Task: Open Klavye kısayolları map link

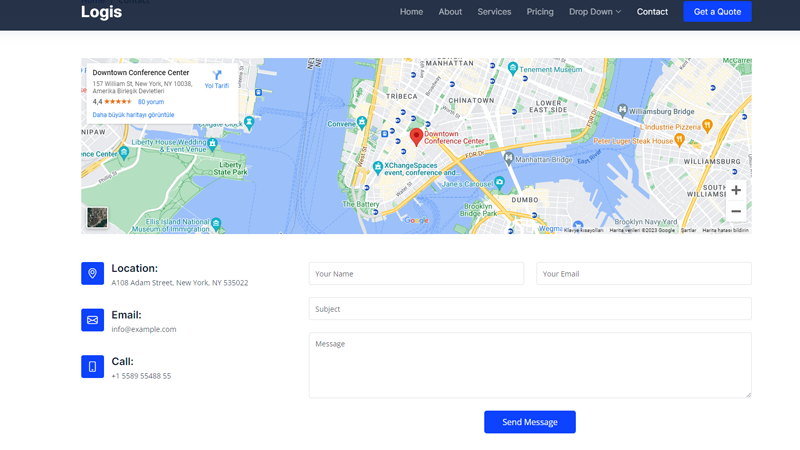Action: (583, 231)
